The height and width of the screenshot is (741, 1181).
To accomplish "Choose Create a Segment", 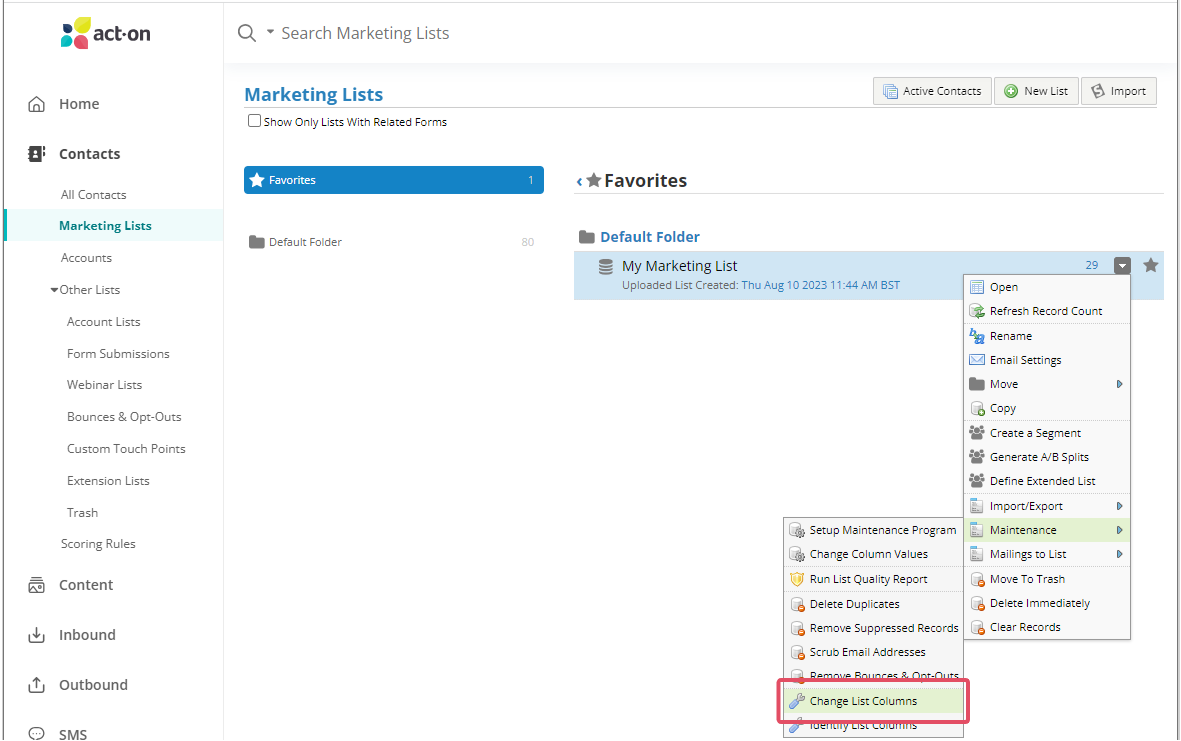I will click(x=1047, y=433).
